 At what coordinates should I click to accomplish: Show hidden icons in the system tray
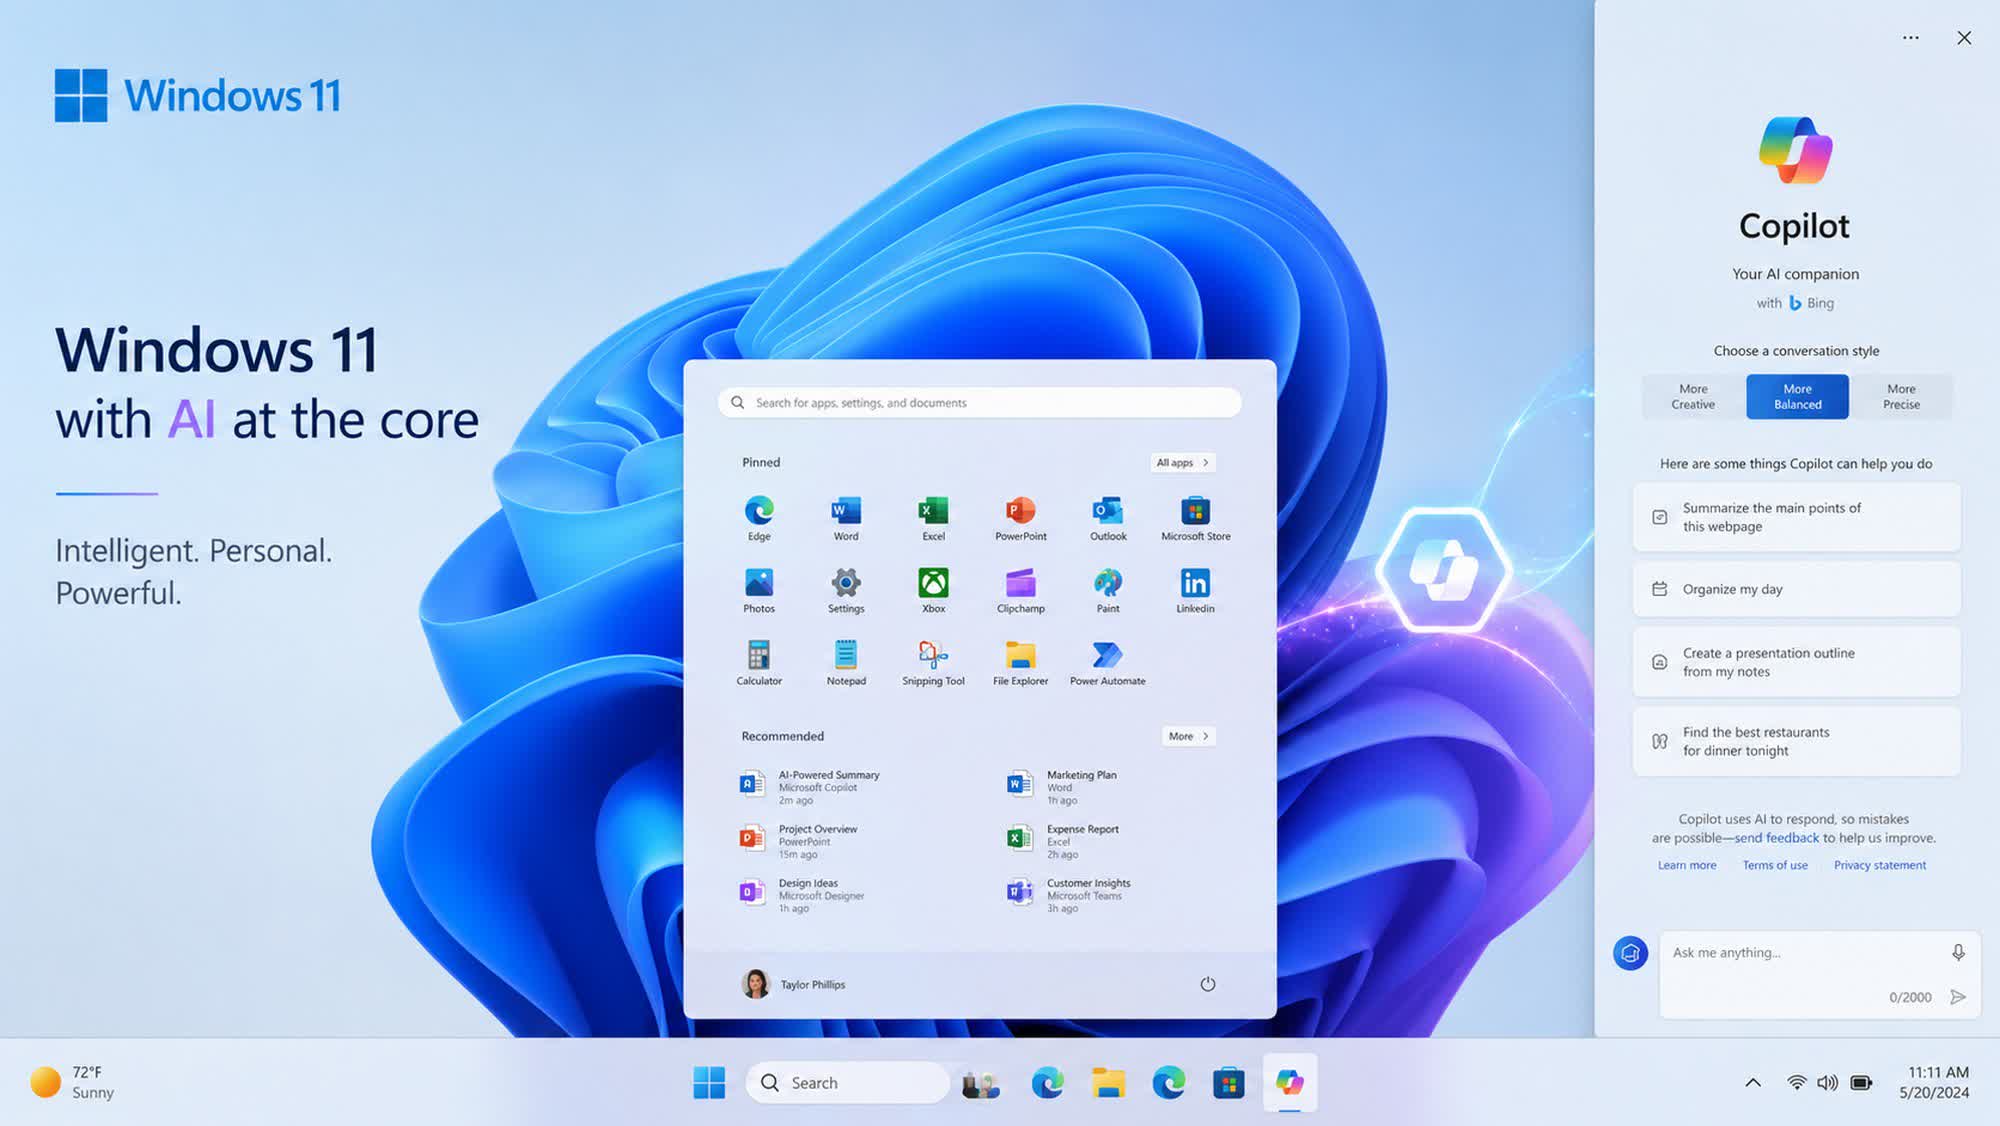click(x=1753, y=1082)
